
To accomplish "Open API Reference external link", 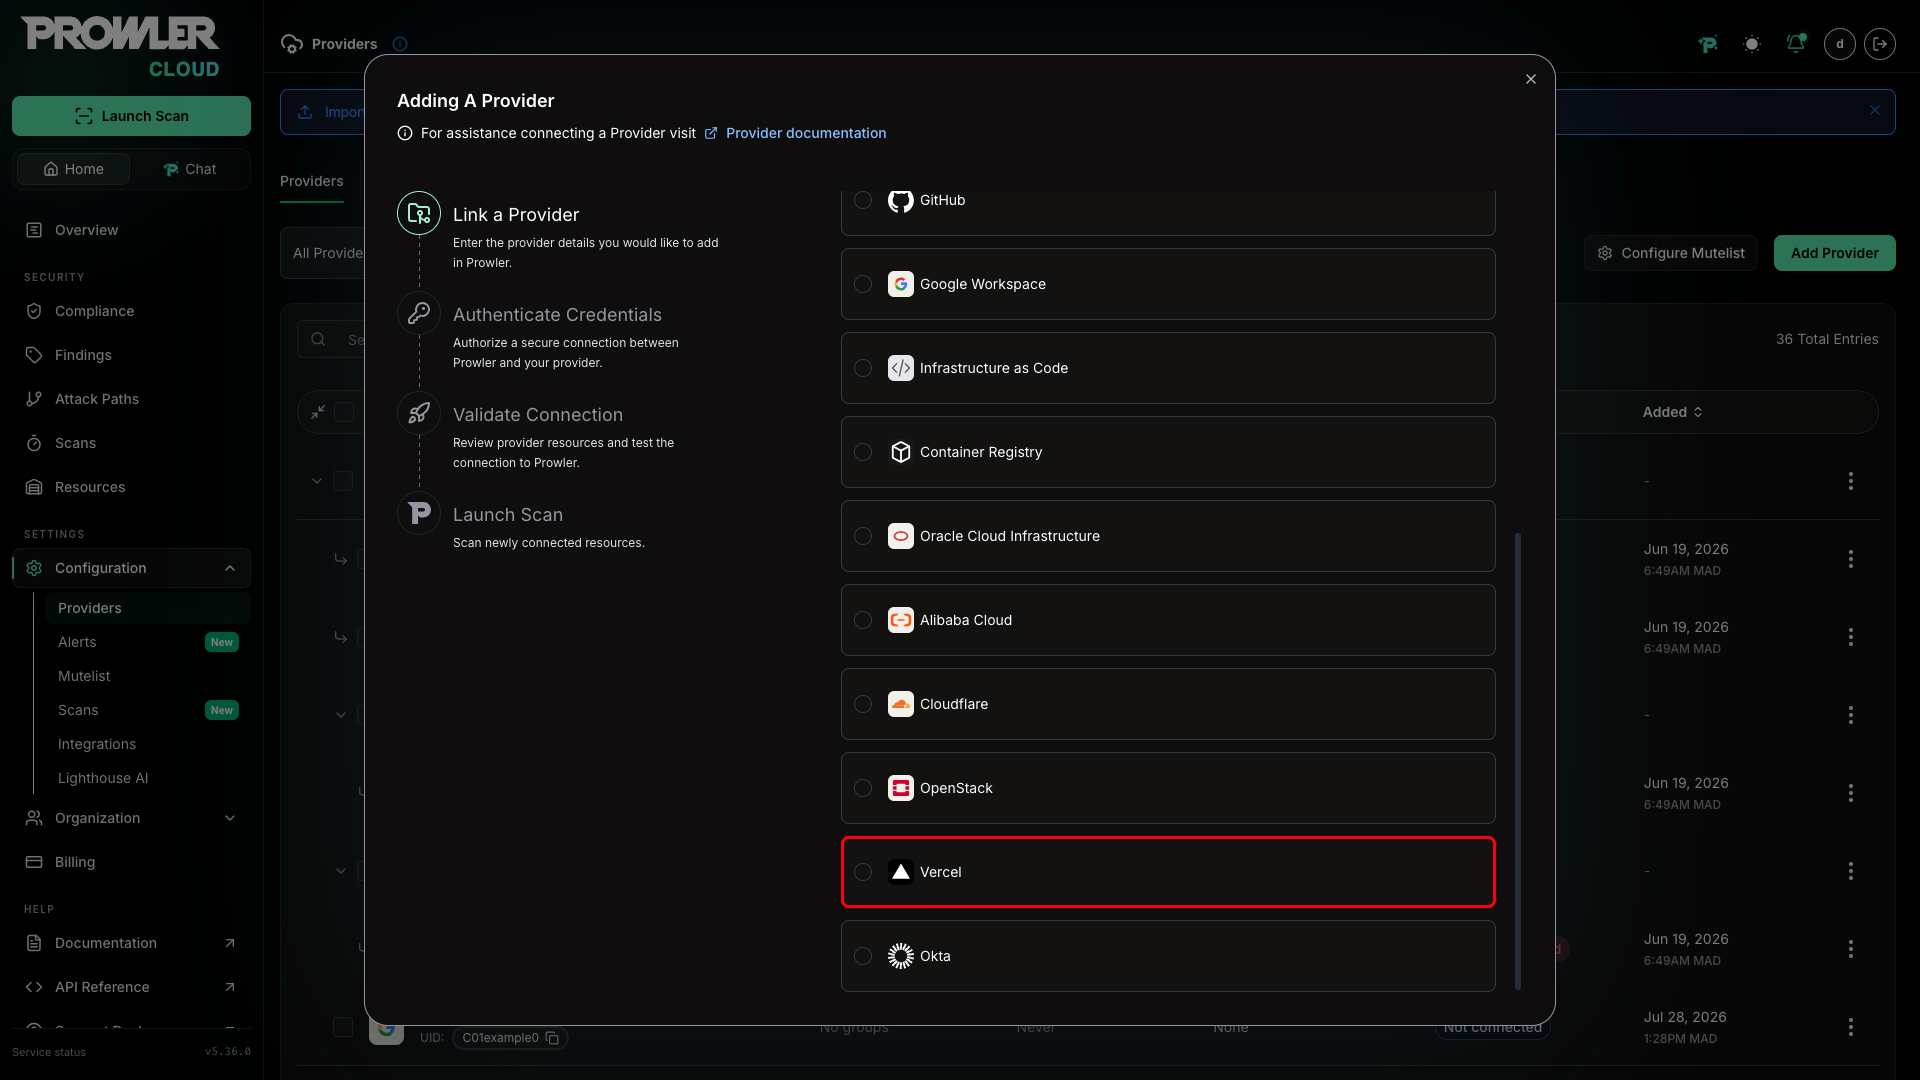I will click(x=131, y=987).
